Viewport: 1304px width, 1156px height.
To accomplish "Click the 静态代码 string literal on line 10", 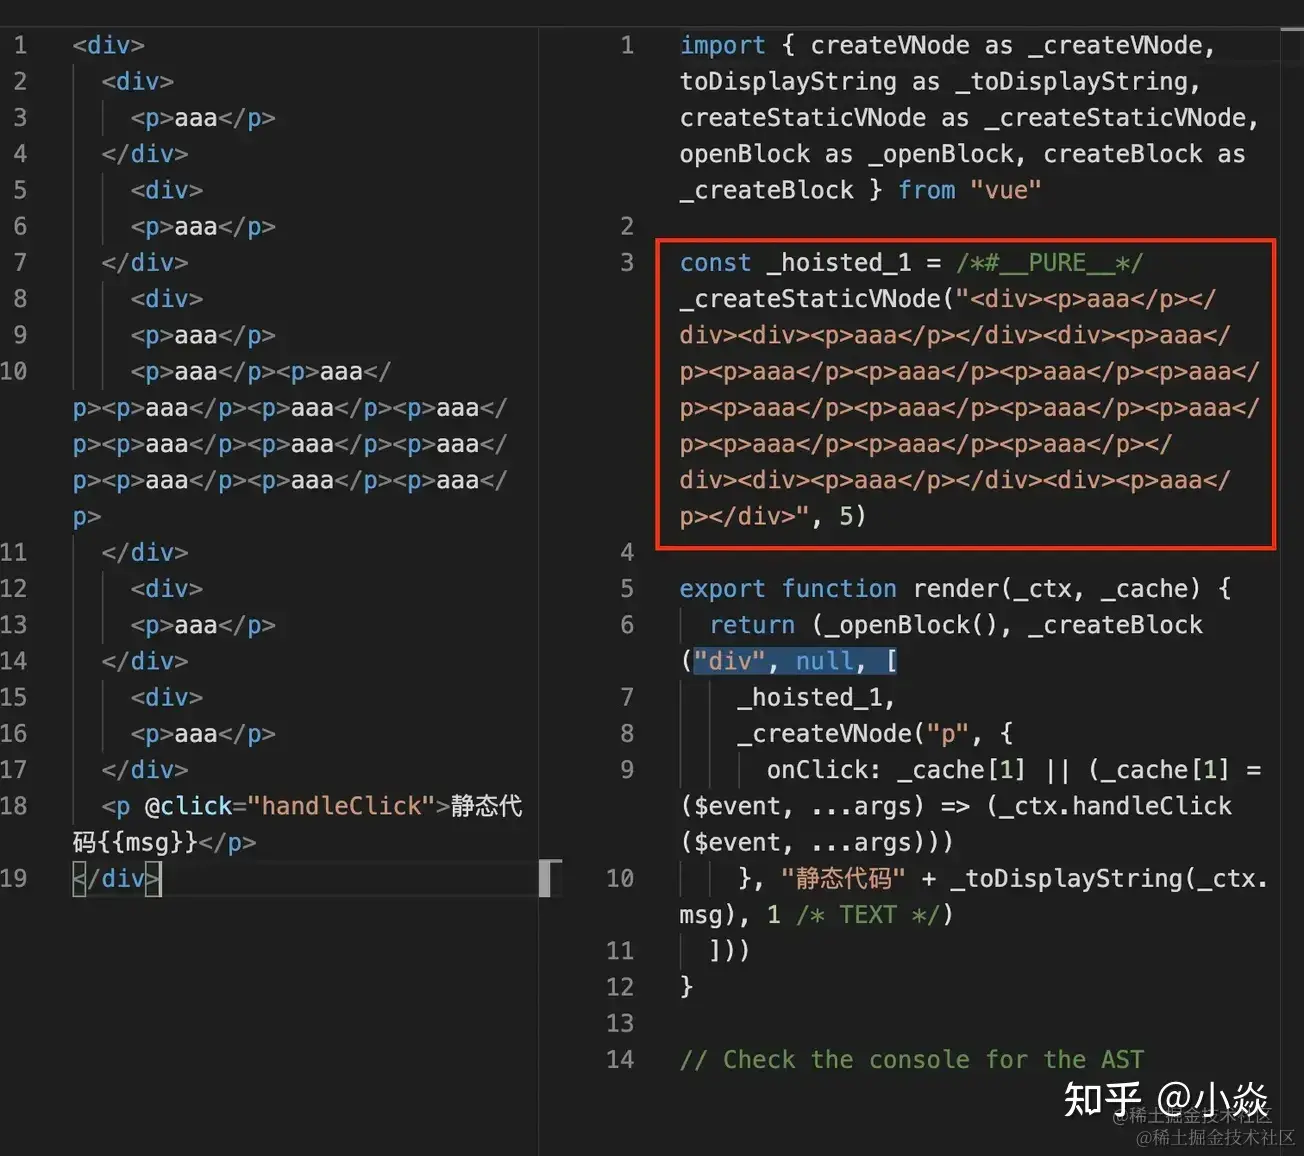I will (844, 878).
